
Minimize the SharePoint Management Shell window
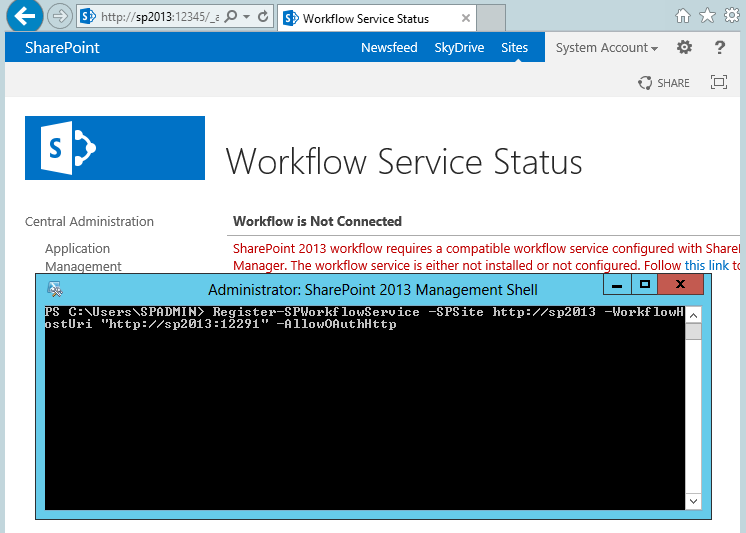tap(617, 284)
